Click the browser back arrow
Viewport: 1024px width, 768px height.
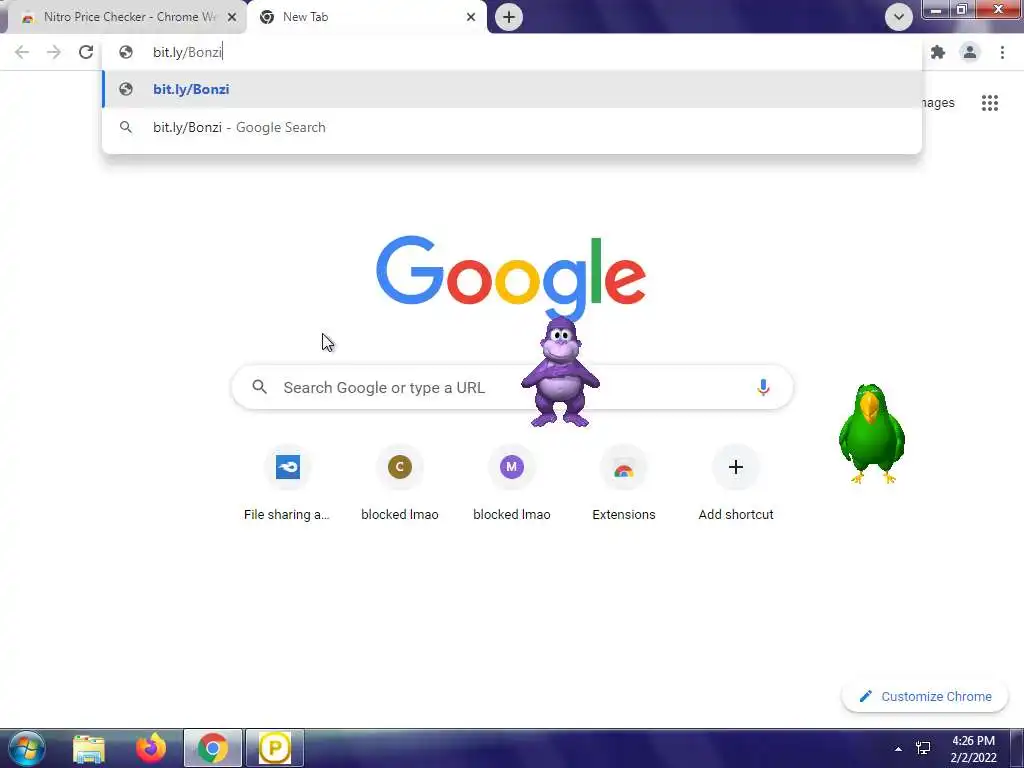click(22, 52)
